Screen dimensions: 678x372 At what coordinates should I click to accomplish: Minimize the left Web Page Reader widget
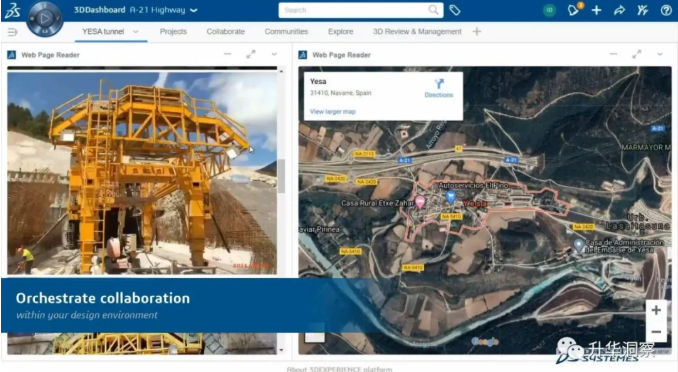pyautogui.click(x=227, y=54)
